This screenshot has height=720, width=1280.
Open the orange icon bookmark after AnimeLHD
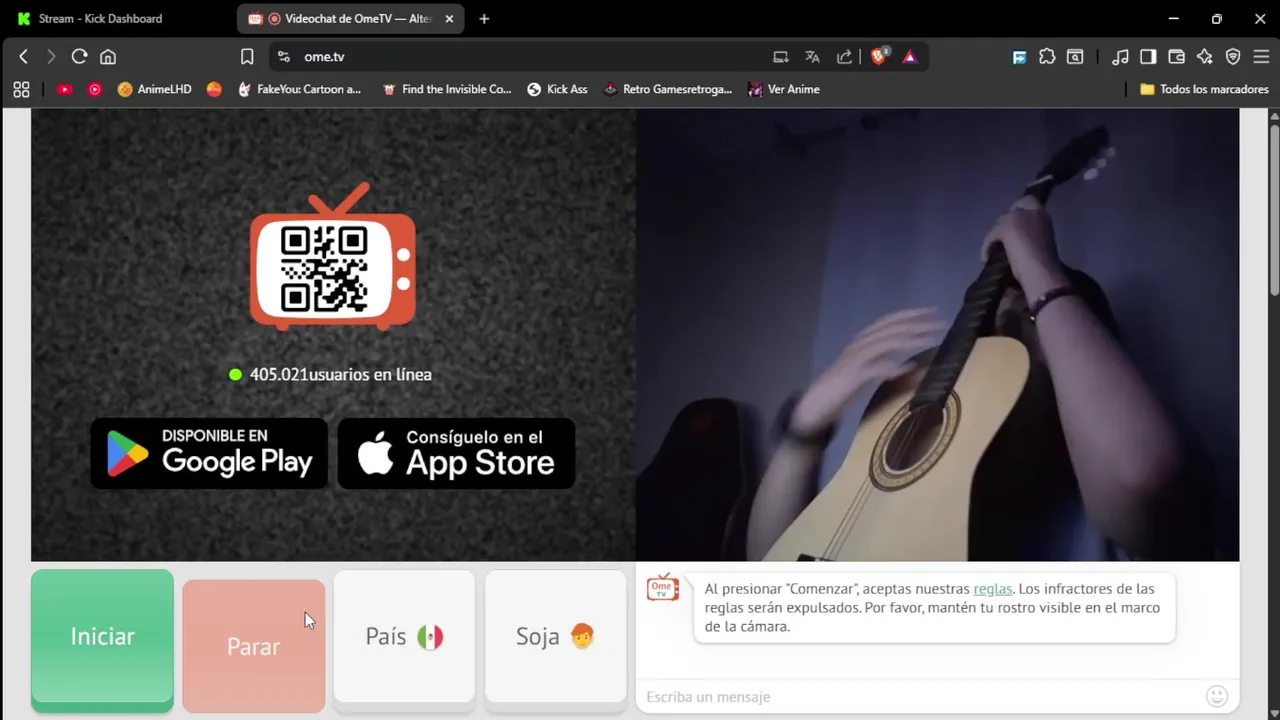pos(214,89)
